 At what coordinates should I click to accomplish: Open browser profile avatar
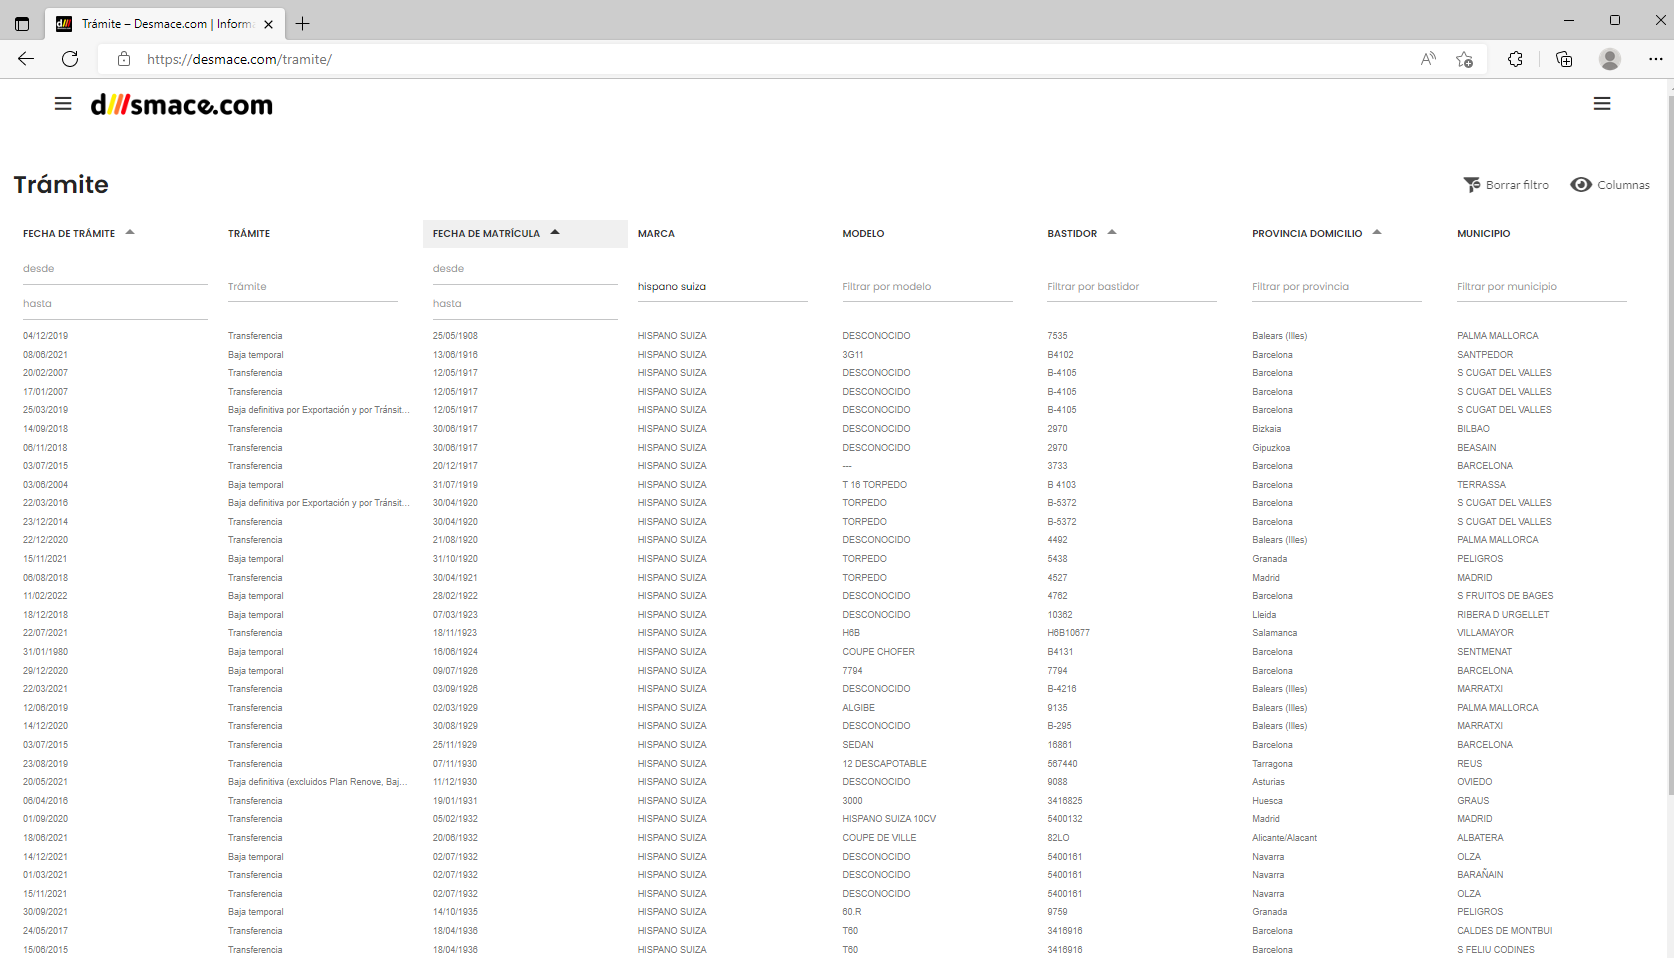[1610, 59]
